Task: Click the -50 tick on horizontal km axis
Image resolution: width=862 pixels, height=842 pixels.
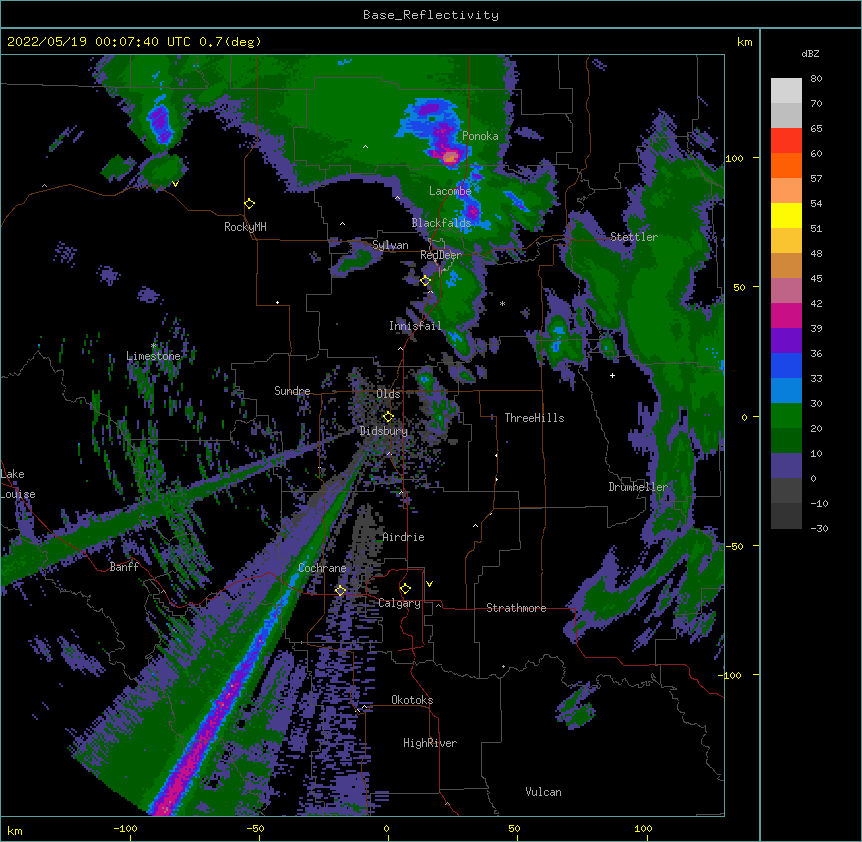Action: [255, 828]
